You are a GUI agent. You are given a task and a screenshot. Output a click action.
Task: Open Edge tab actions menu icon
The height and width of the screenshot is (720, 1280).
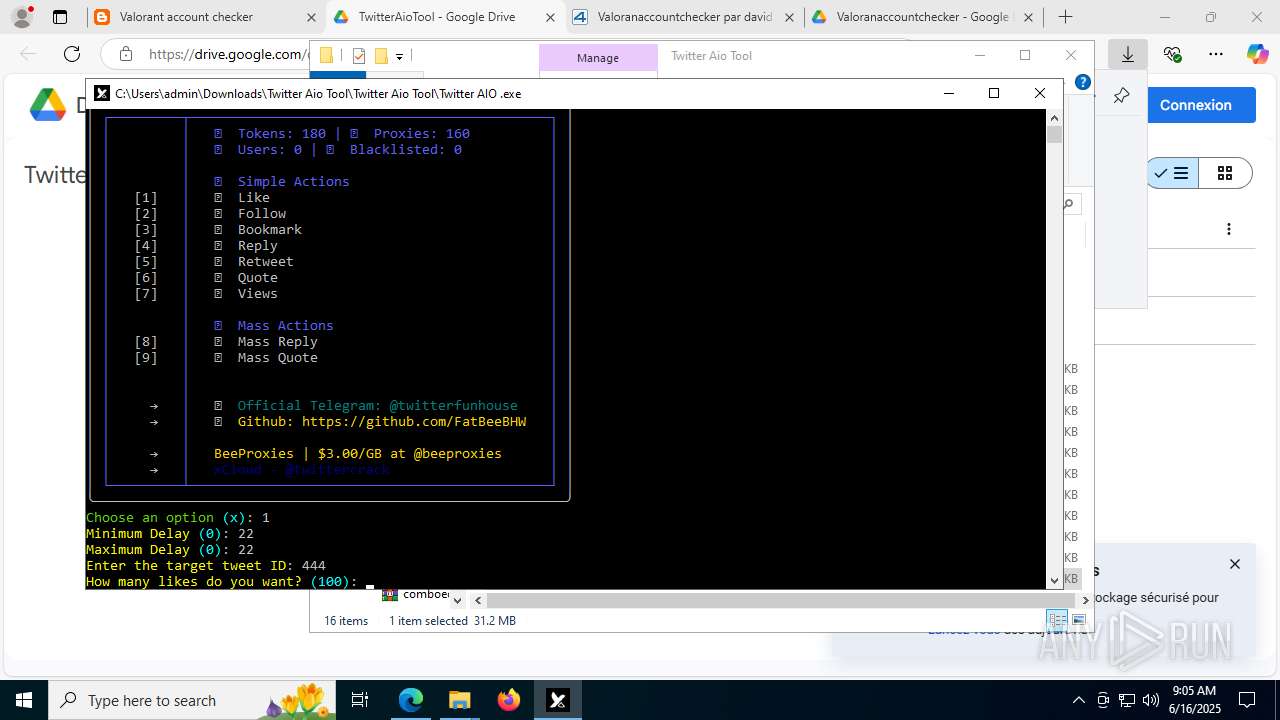tap(60, 17)
